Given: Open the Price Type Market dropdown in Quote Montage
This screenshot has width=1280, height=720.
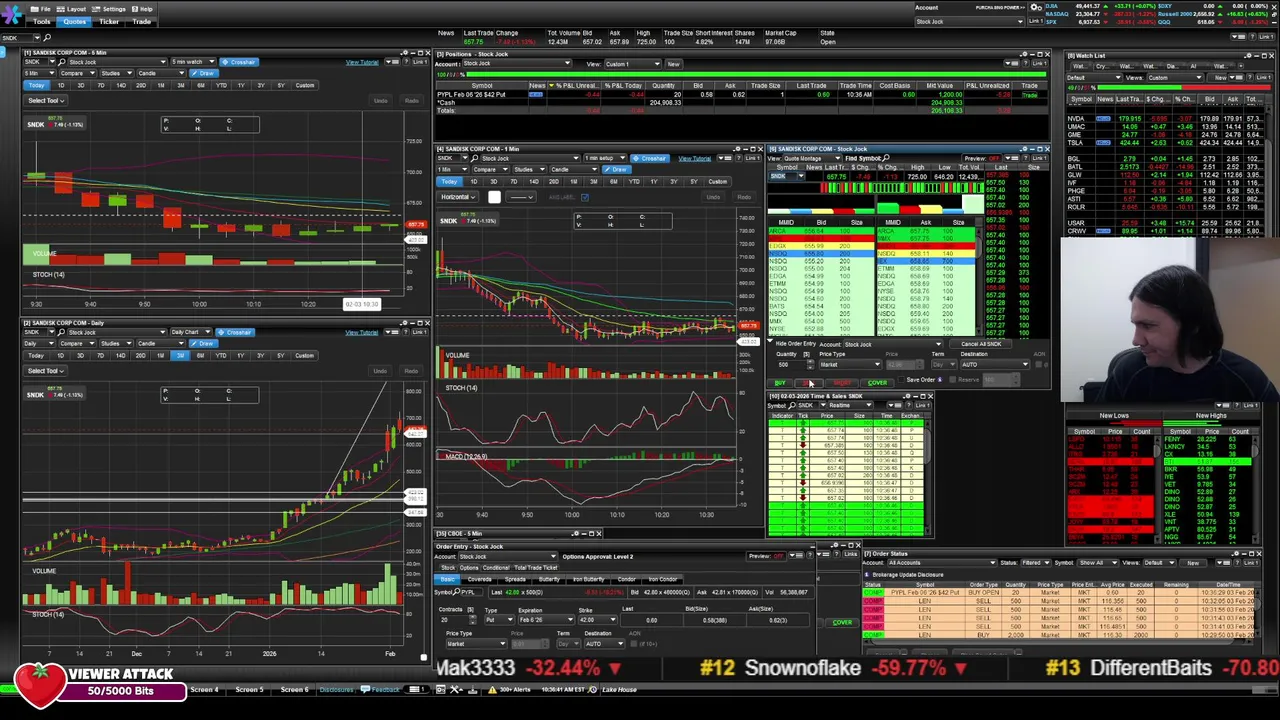Looking at the screenshot, I should pos(849,365).
